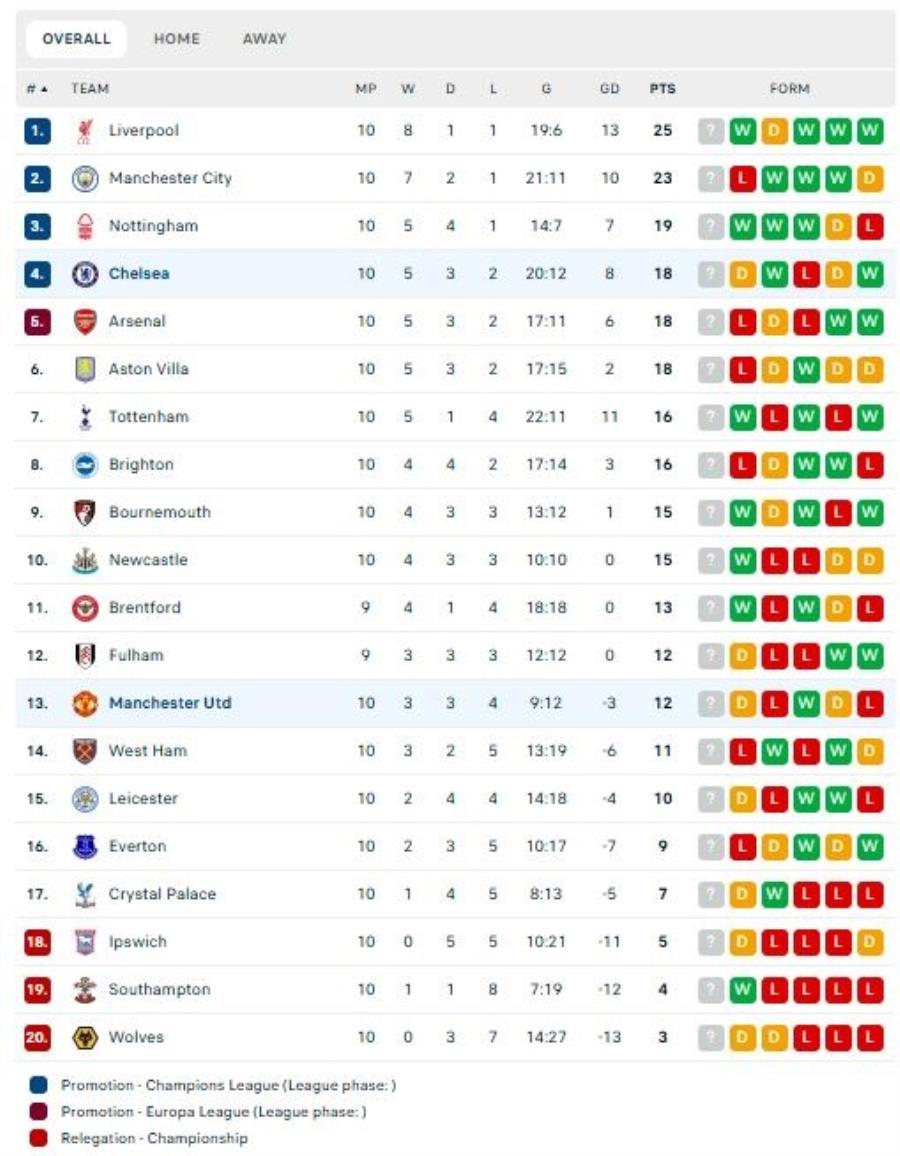The height and width of the screenshot is (1156, 900).
Task: Click the Manchester City club crest
Action: point(85,178)
